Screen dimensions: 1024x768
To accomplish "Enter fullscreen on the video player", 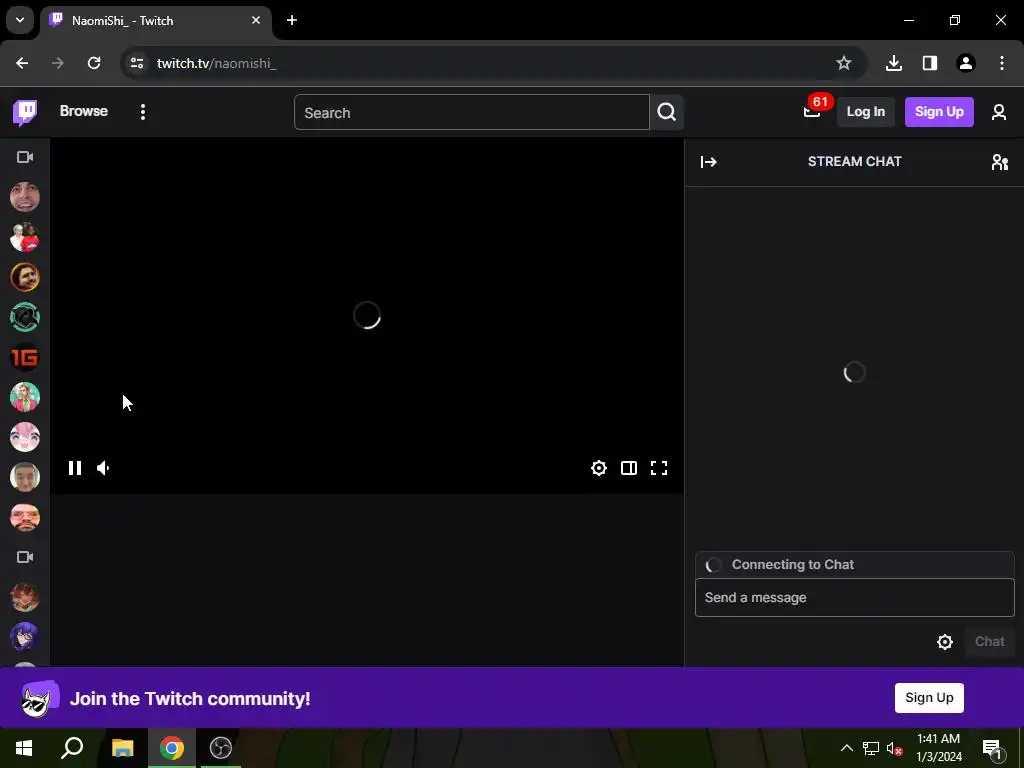I will 659,468.
